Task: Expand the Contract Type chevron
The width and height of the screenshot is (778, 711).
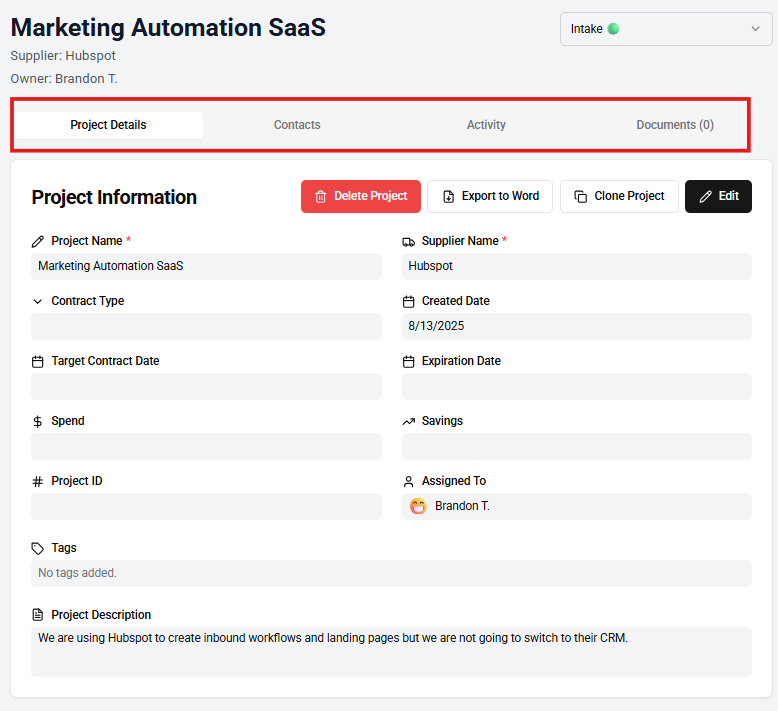Action: tap(38, 301)
